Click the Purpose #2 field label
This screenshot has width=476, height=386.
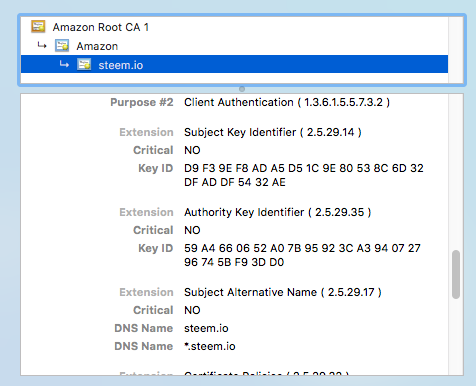click(x=142, y=102)
